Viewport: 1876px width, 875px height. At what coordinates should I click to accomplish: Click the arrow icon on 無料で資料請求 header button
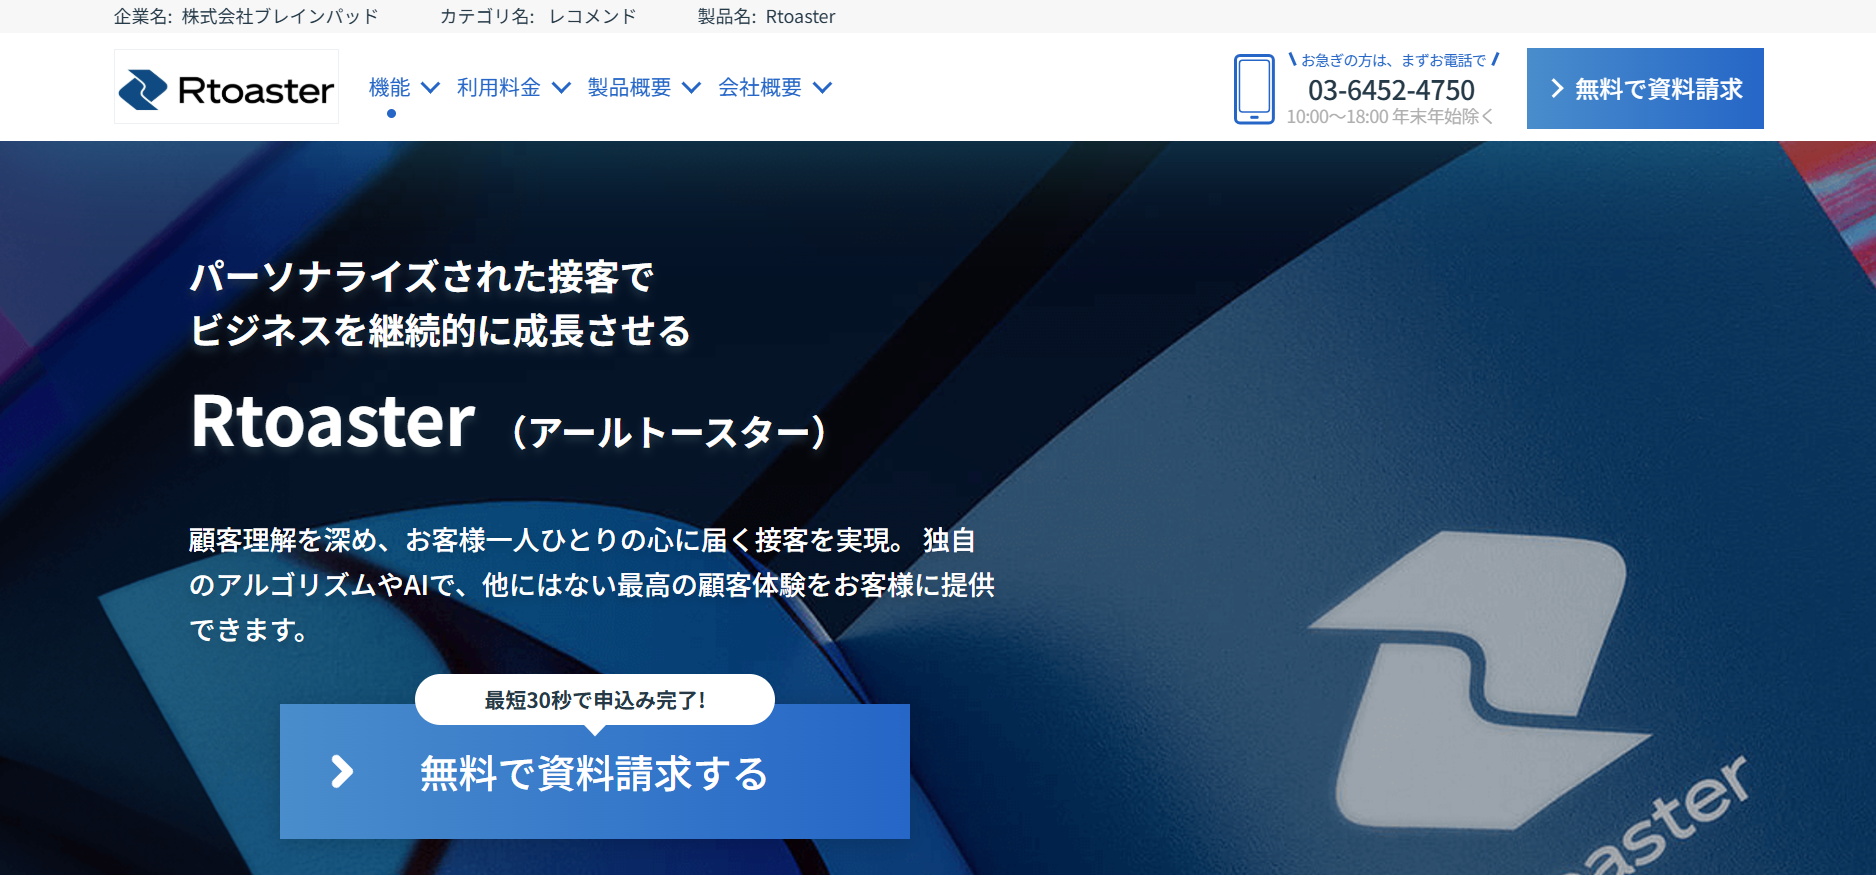click(1557, 89)
